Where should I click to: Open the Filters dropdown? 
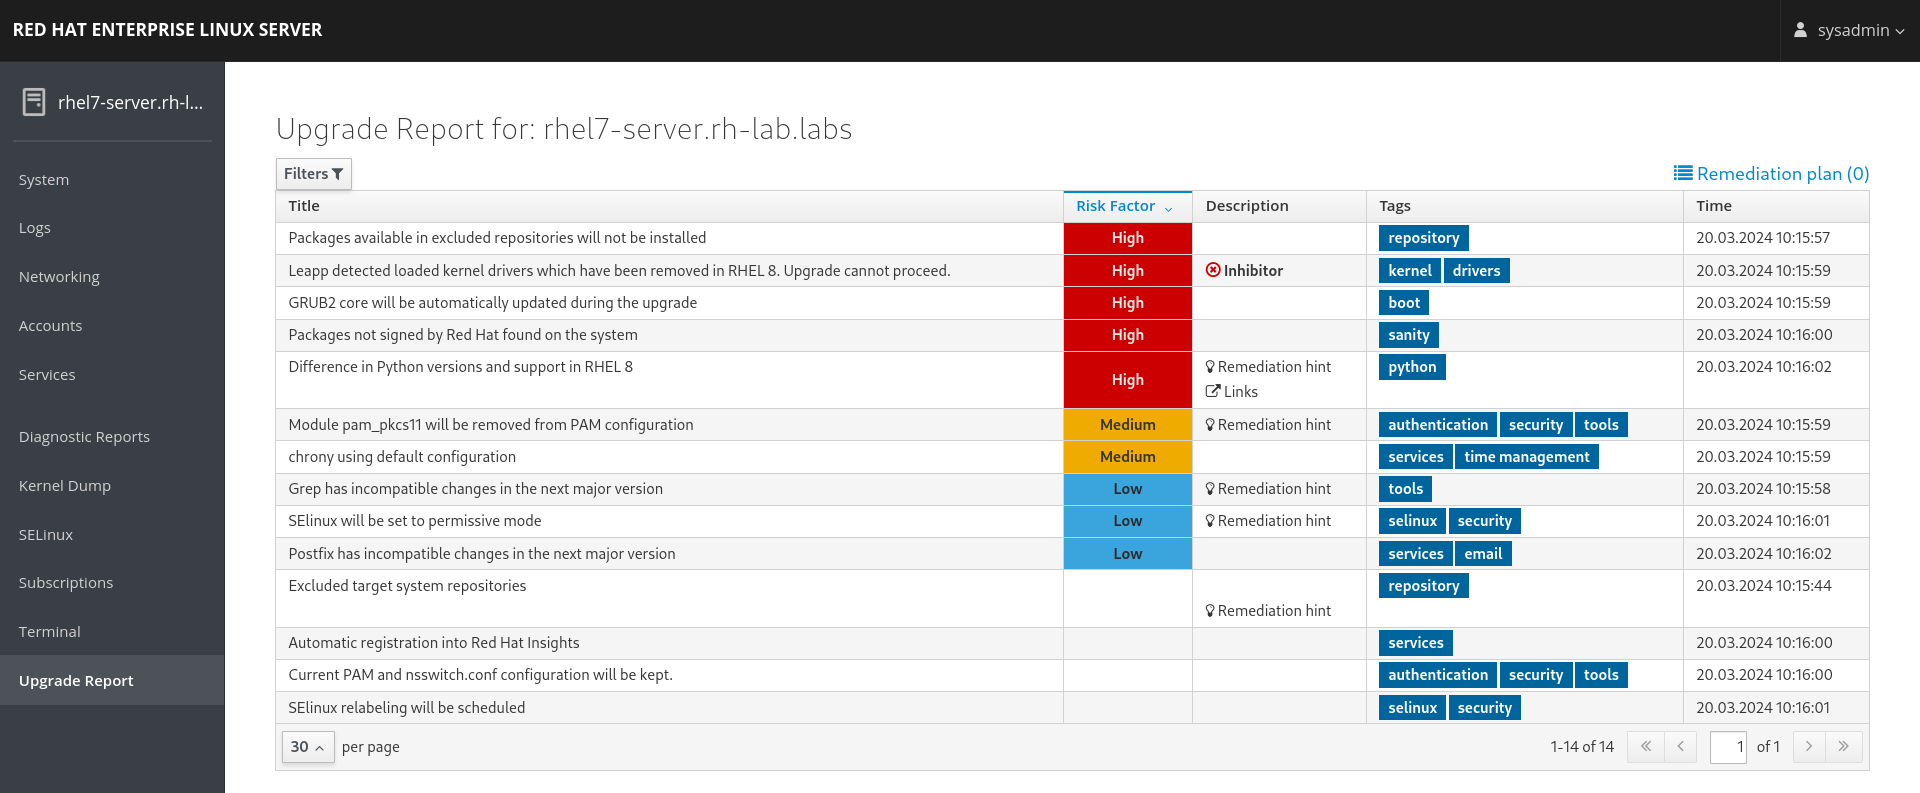tap(313, 174)
